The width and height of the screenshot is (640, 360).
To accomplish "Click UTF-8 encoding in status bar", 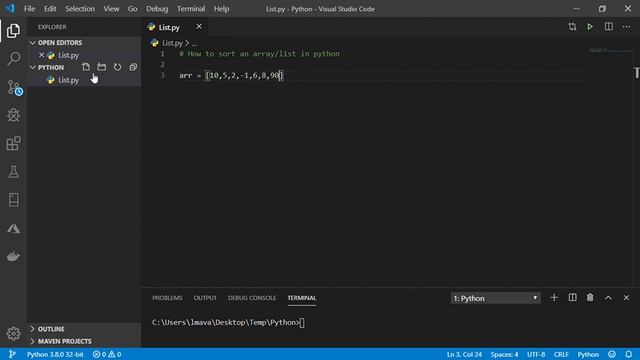I will [536, 354].
